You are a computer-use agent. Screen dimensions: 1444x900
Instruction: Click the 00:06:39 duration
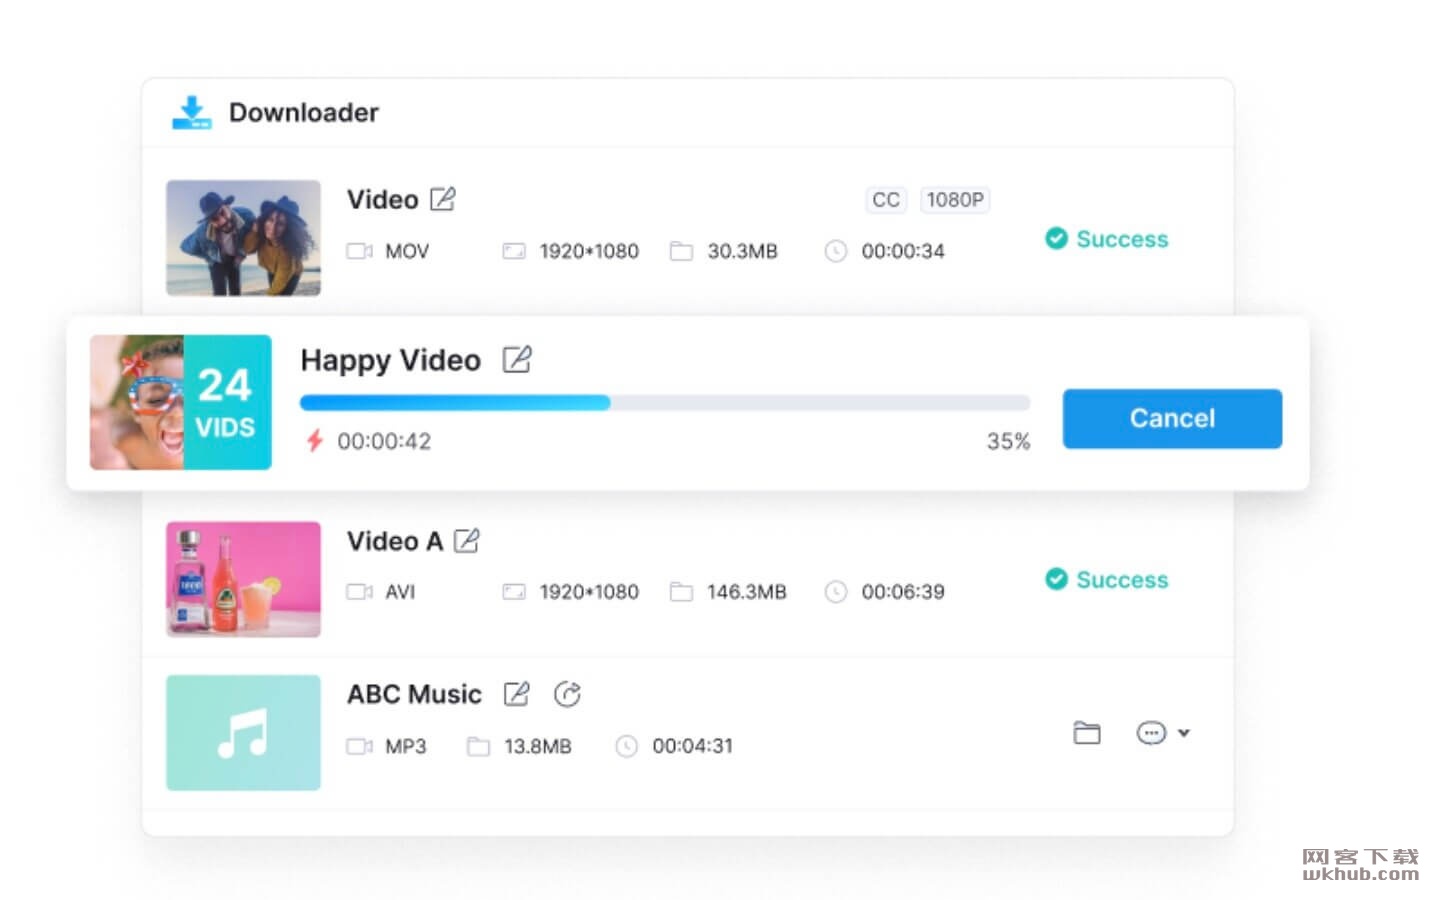coord(903,592)
